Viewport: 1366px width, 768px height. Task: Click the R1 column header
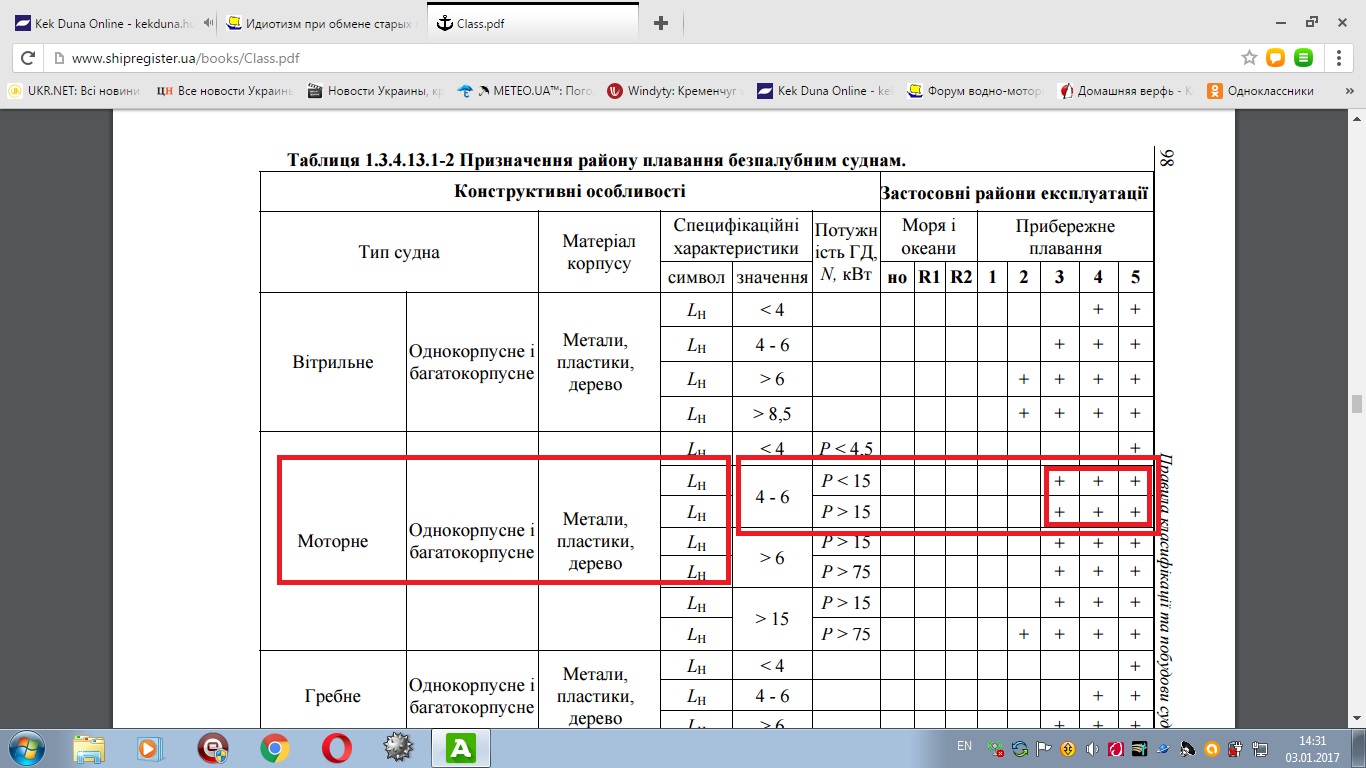coord(929,277)
